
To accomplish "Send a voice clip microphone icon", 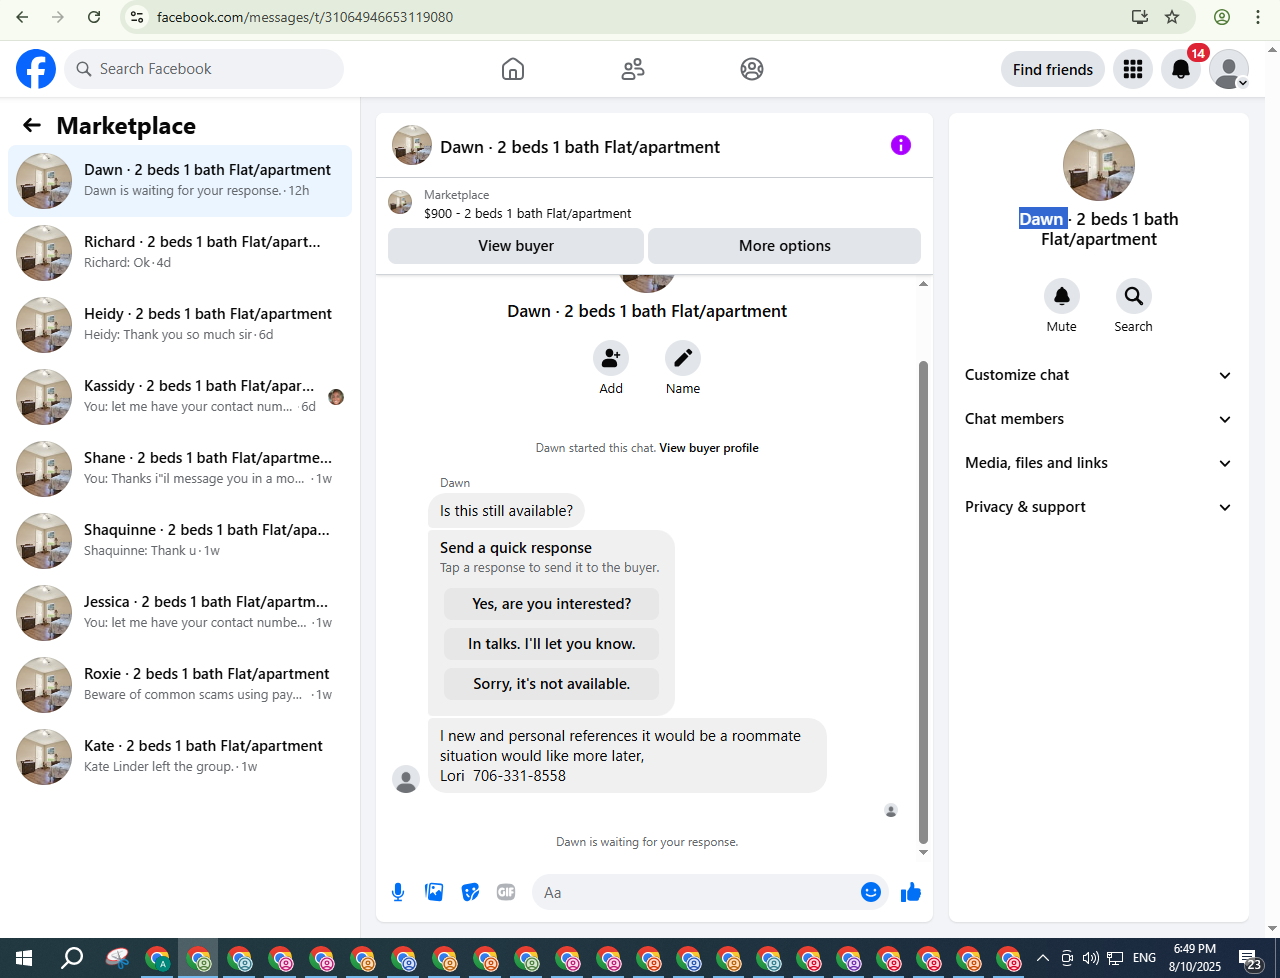I will (x=398, y=892).
